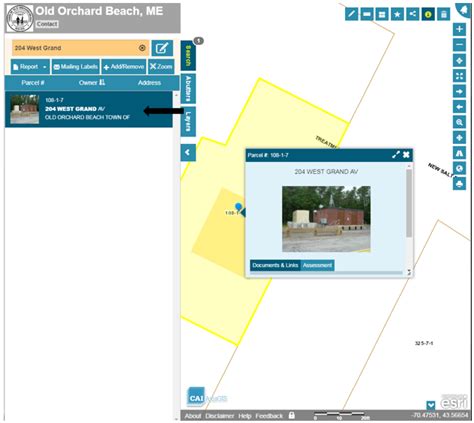
Task: Open bookmarks star tool
Action: coord(397,14)
